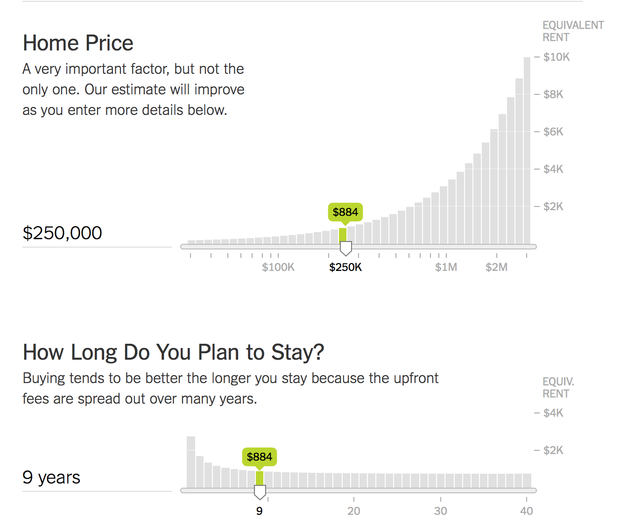
Task: Click the $250K label under price slider
Action: 346,267
